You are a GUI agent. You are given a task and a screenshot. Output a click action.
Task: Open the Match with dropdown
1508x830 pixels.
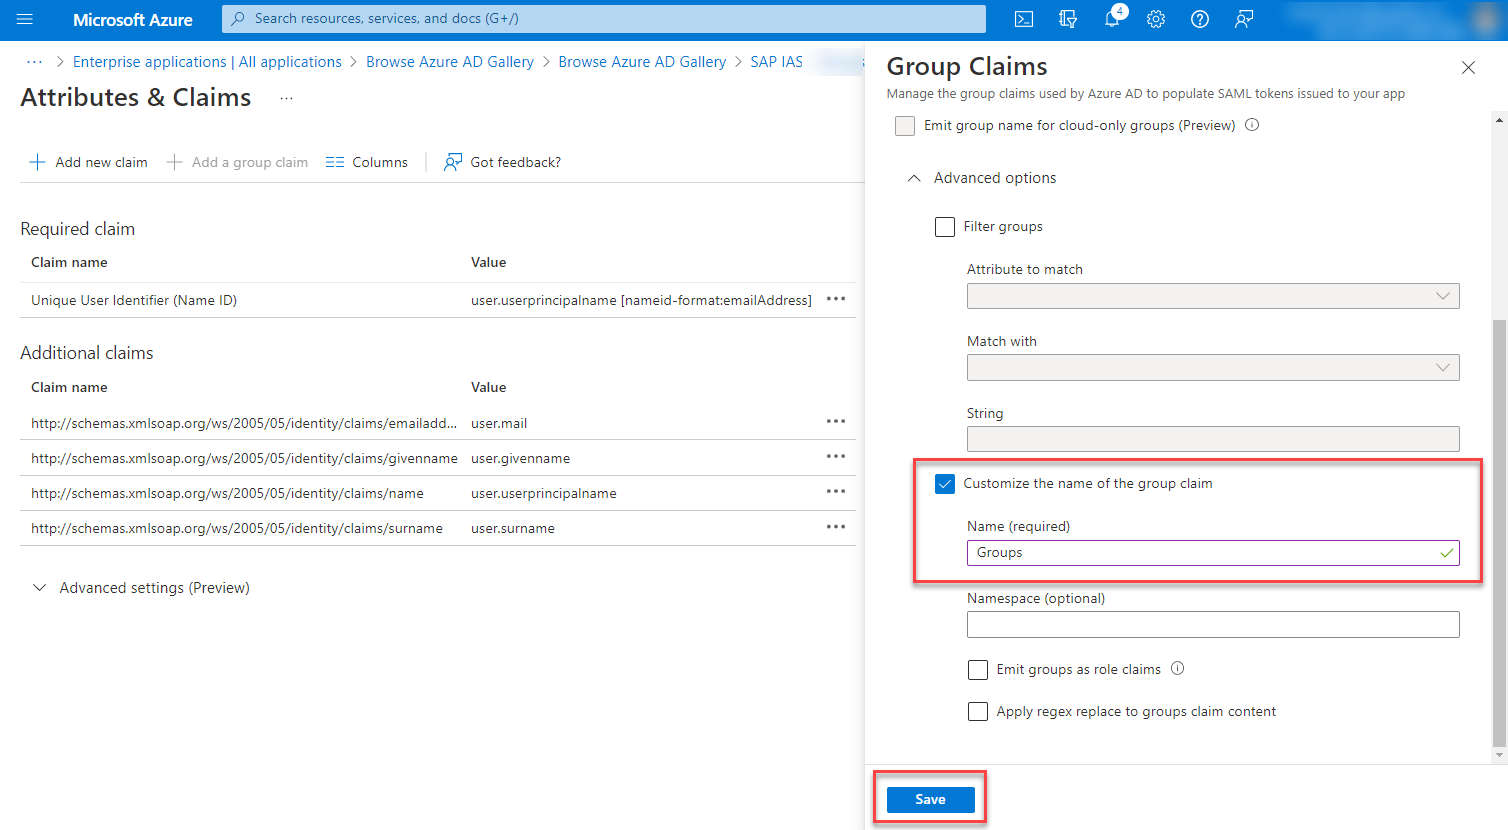point(1213,368)
